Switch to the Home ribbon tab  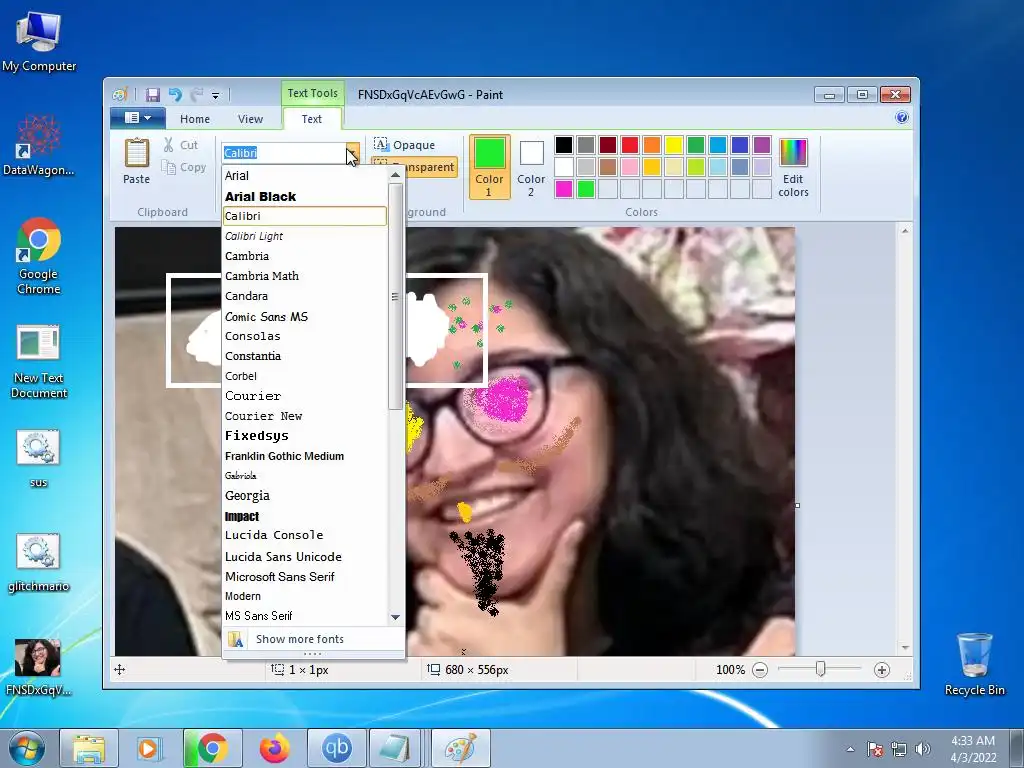195,119
